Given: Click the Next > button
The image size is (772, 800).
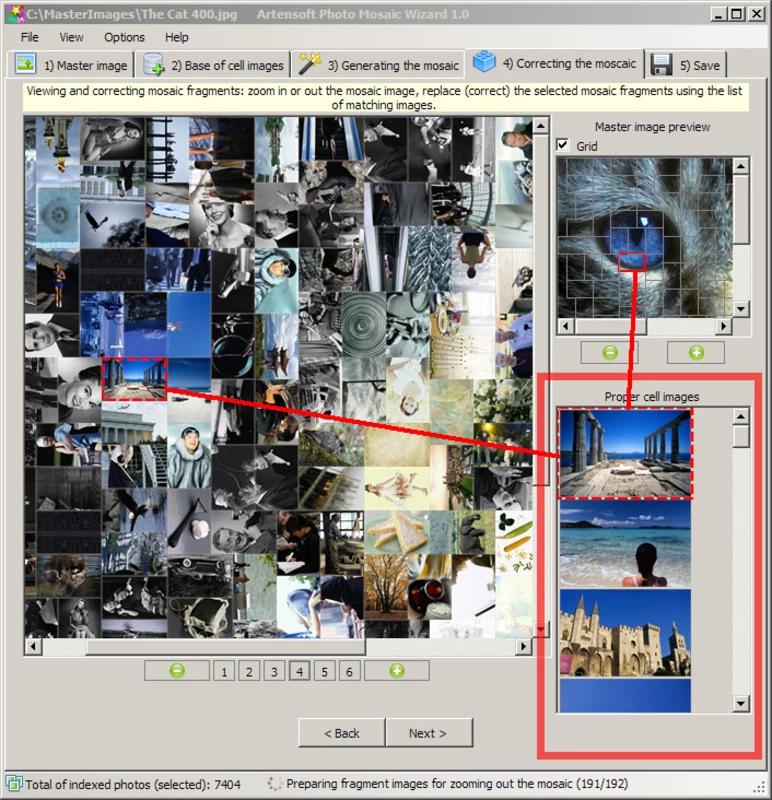Looking at the screenshot, I should point(428,733).
